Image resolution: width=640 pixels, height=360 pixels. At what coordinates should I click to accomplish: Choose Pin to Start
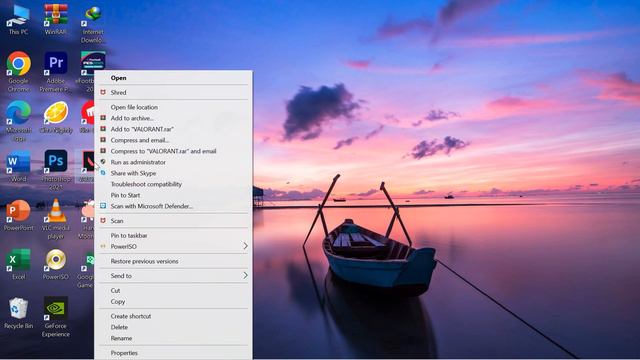173,195
